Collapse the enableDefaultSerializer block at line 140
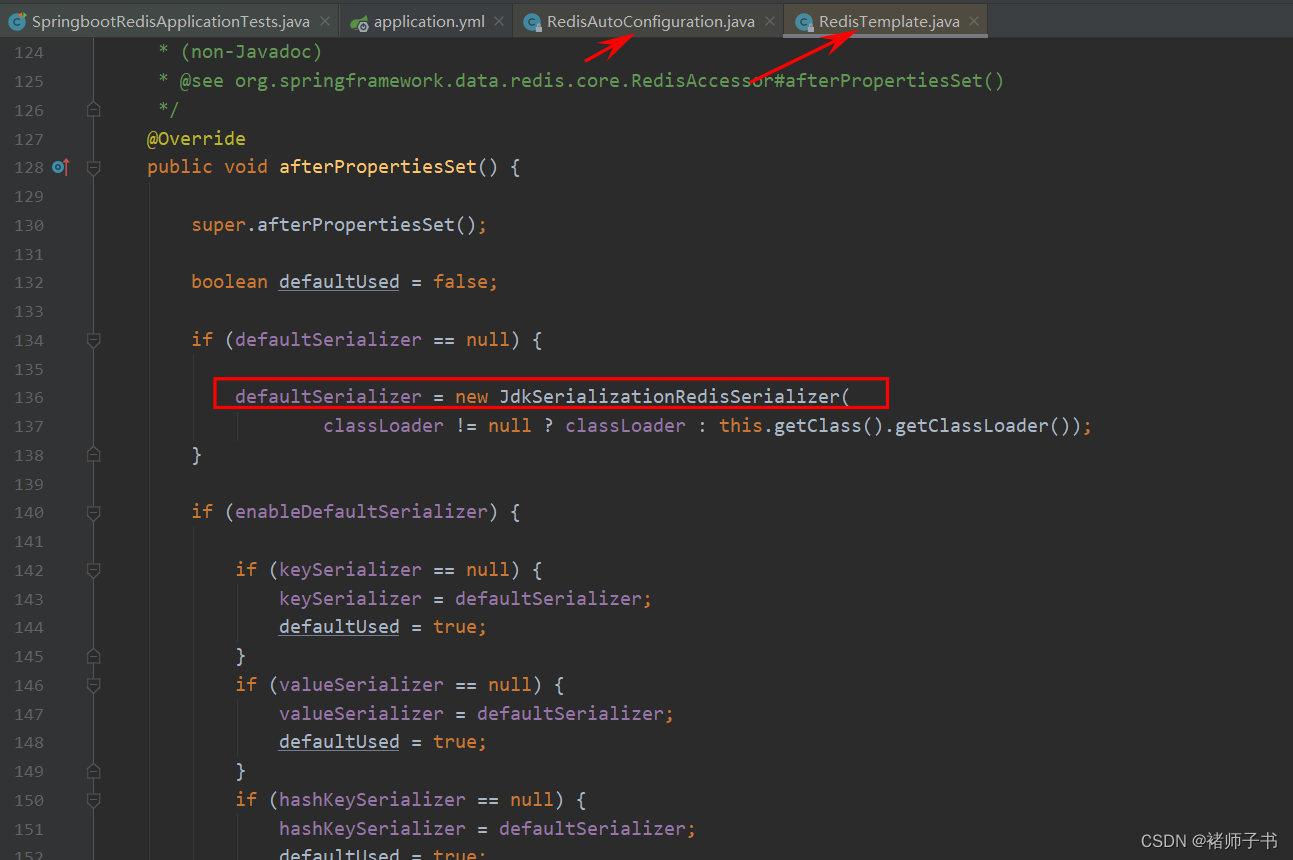1293x860 pixels. 93,512
